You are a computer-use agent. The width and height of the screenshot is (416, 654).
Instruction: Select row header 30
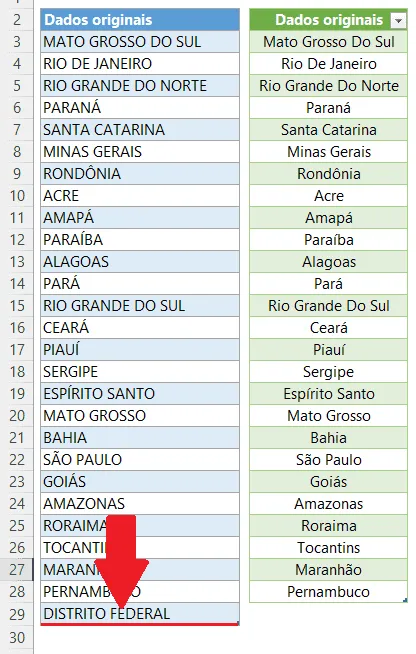[x=17, y=637]
